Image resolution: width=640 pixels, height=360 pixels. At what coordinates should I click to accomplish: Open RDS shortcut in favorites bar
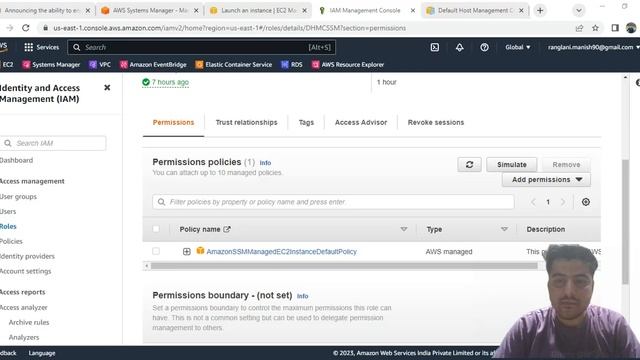pyautogui.click(x=292, y=64)
